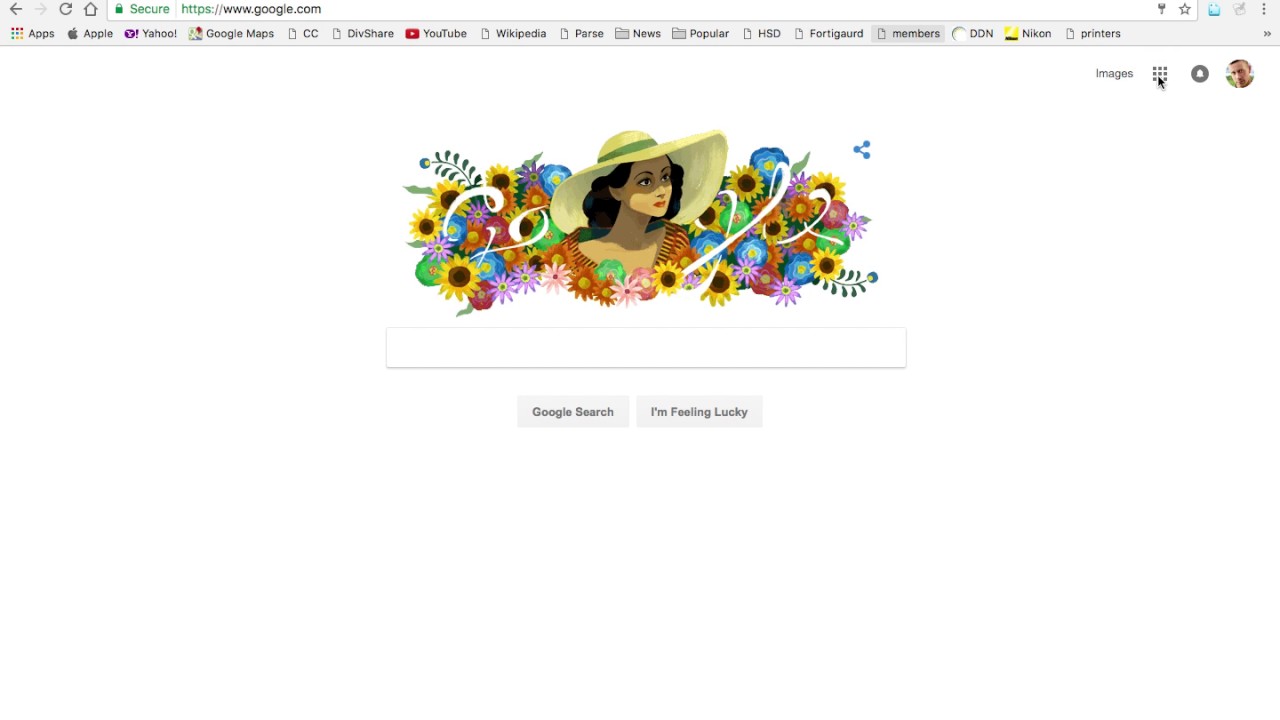Select the address bar URL
The height and width of the screenshot is (720, 1280).
click(251, 9)
